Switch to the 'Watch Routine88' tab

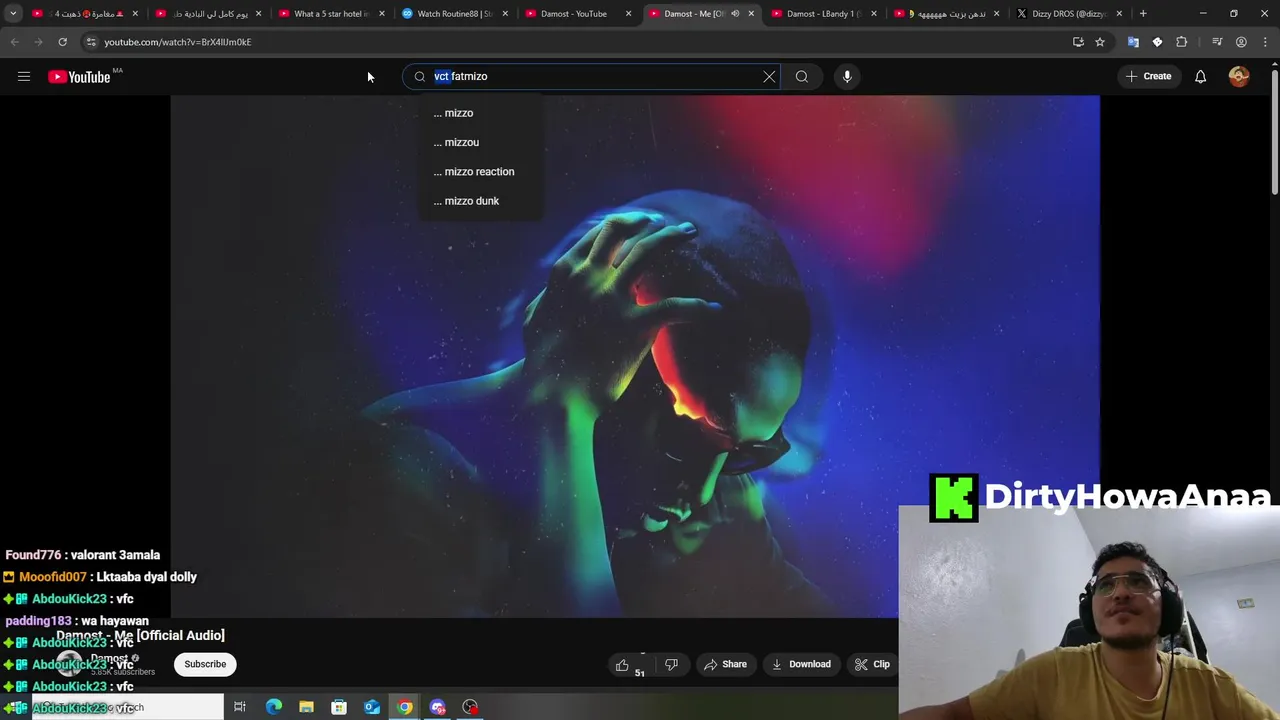pos(454,14)
